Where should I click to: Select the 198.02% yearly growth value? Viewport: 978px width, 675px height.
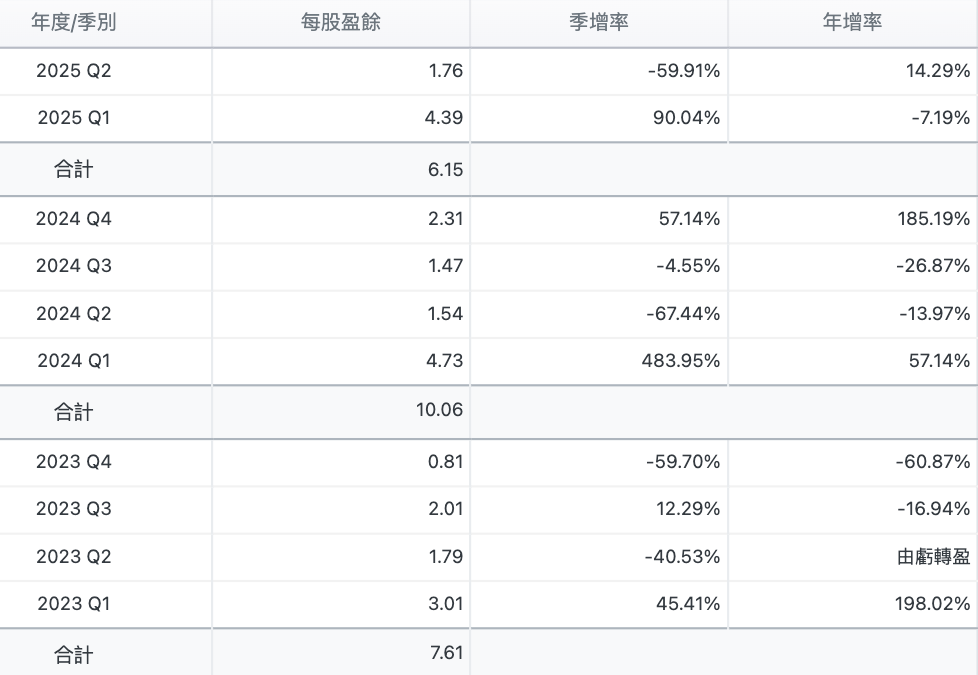934,604
